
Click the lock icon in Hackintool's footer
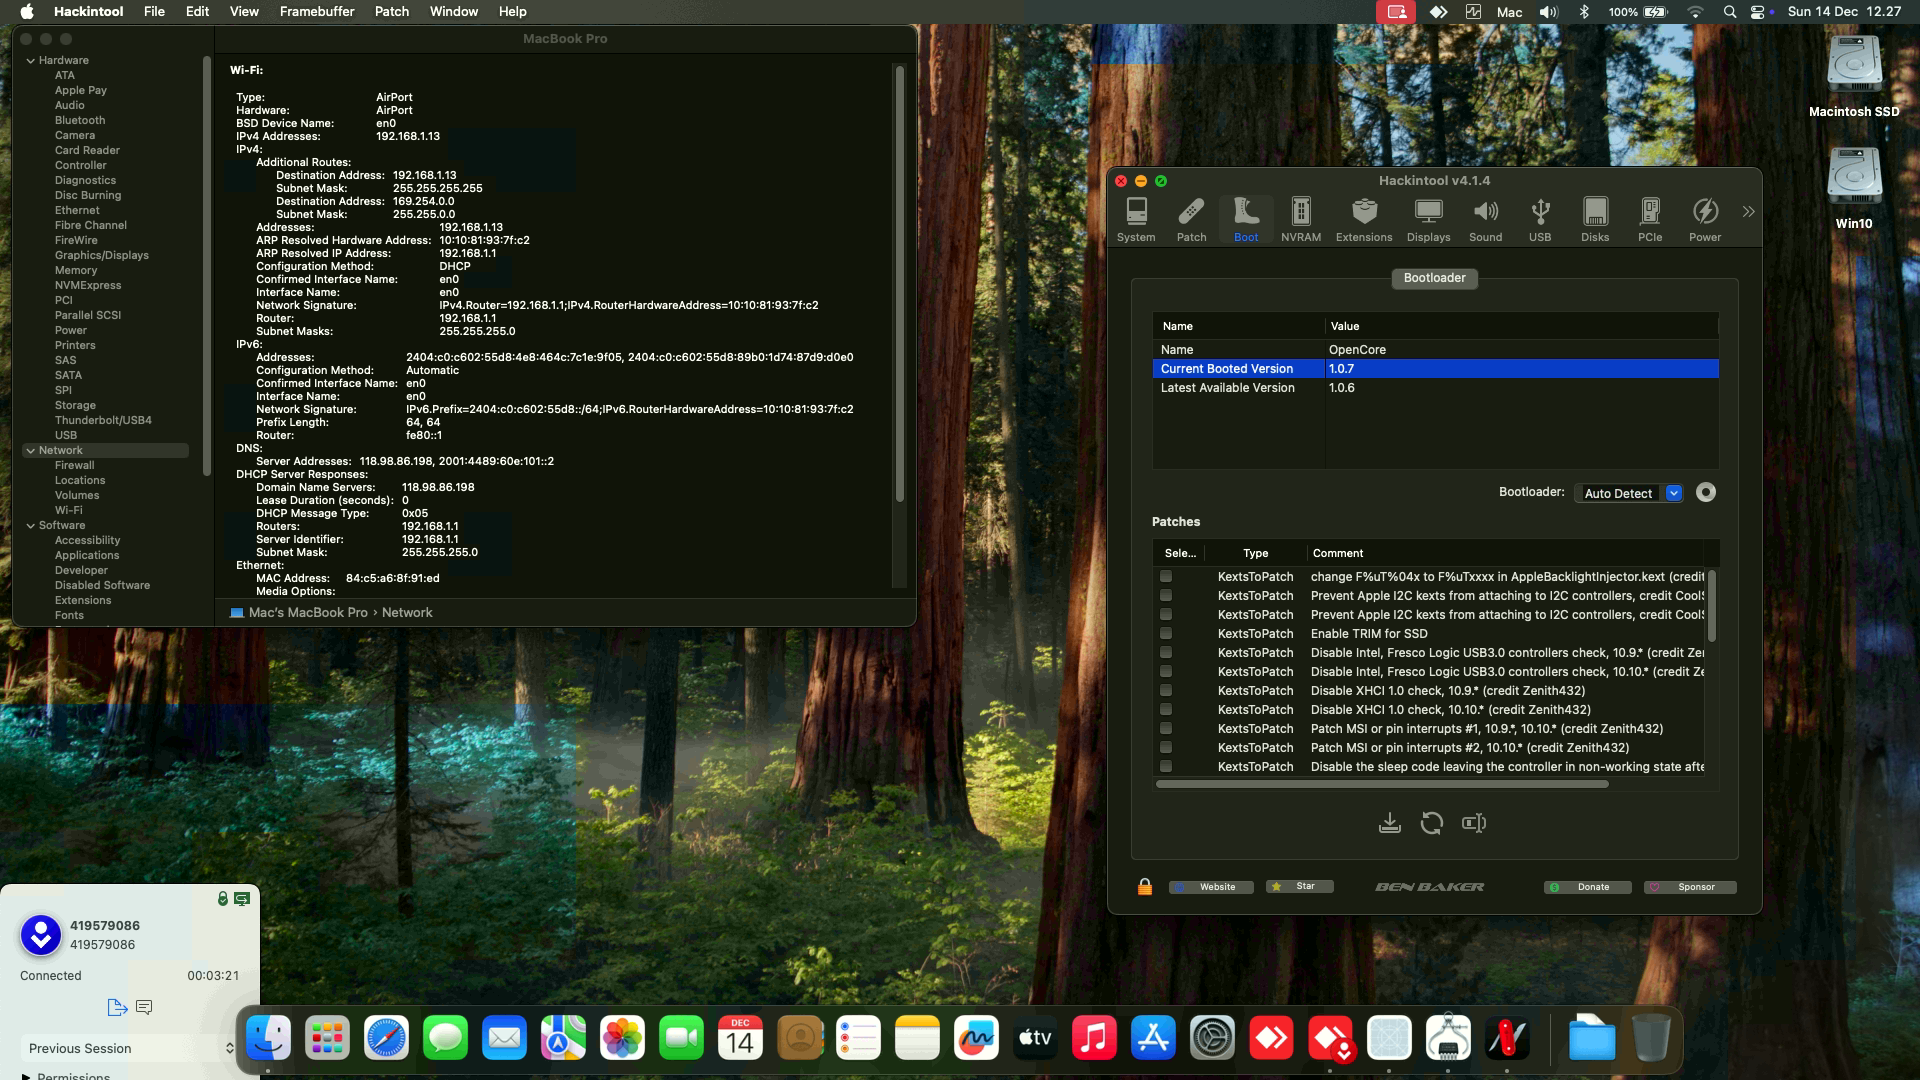[1144, 887]
